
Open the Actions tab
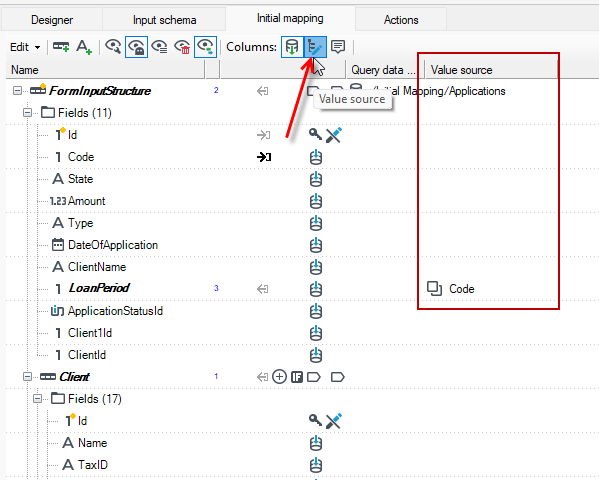click(x=401, y=20)
